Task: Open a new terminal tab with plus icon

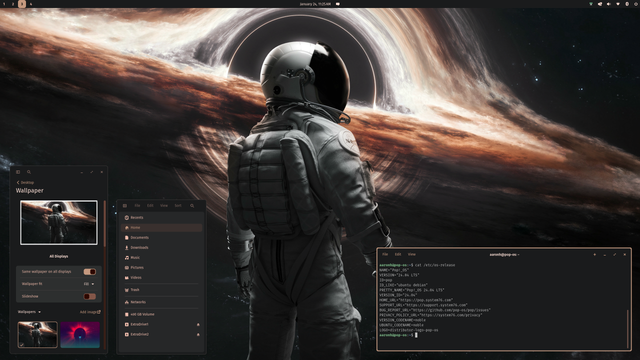Action: coord(595,254)
